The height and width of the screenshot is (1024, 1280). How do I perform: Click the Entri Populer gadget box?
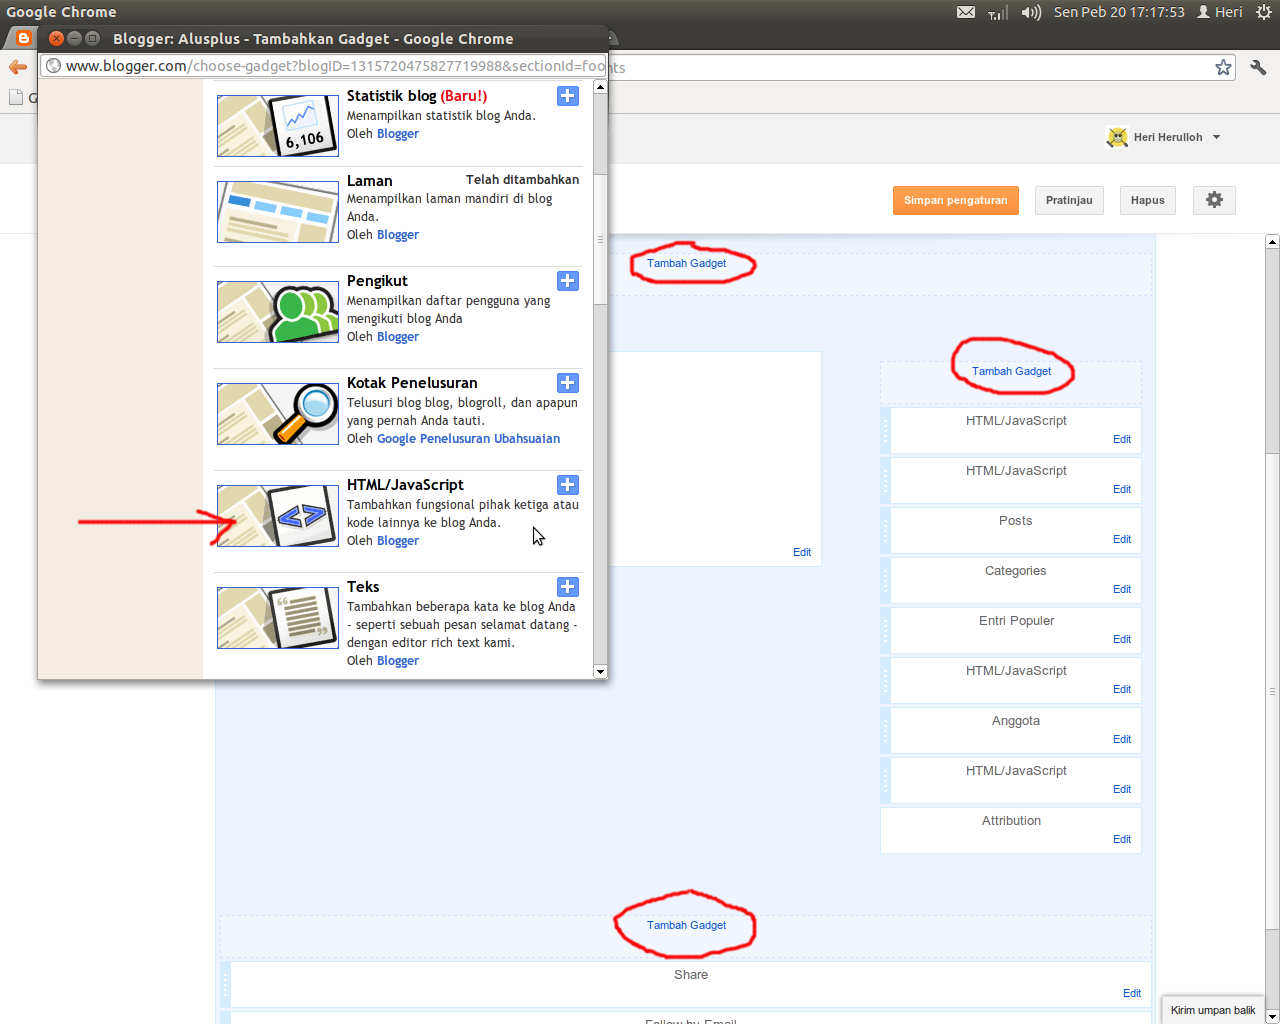coord(1011,630)
